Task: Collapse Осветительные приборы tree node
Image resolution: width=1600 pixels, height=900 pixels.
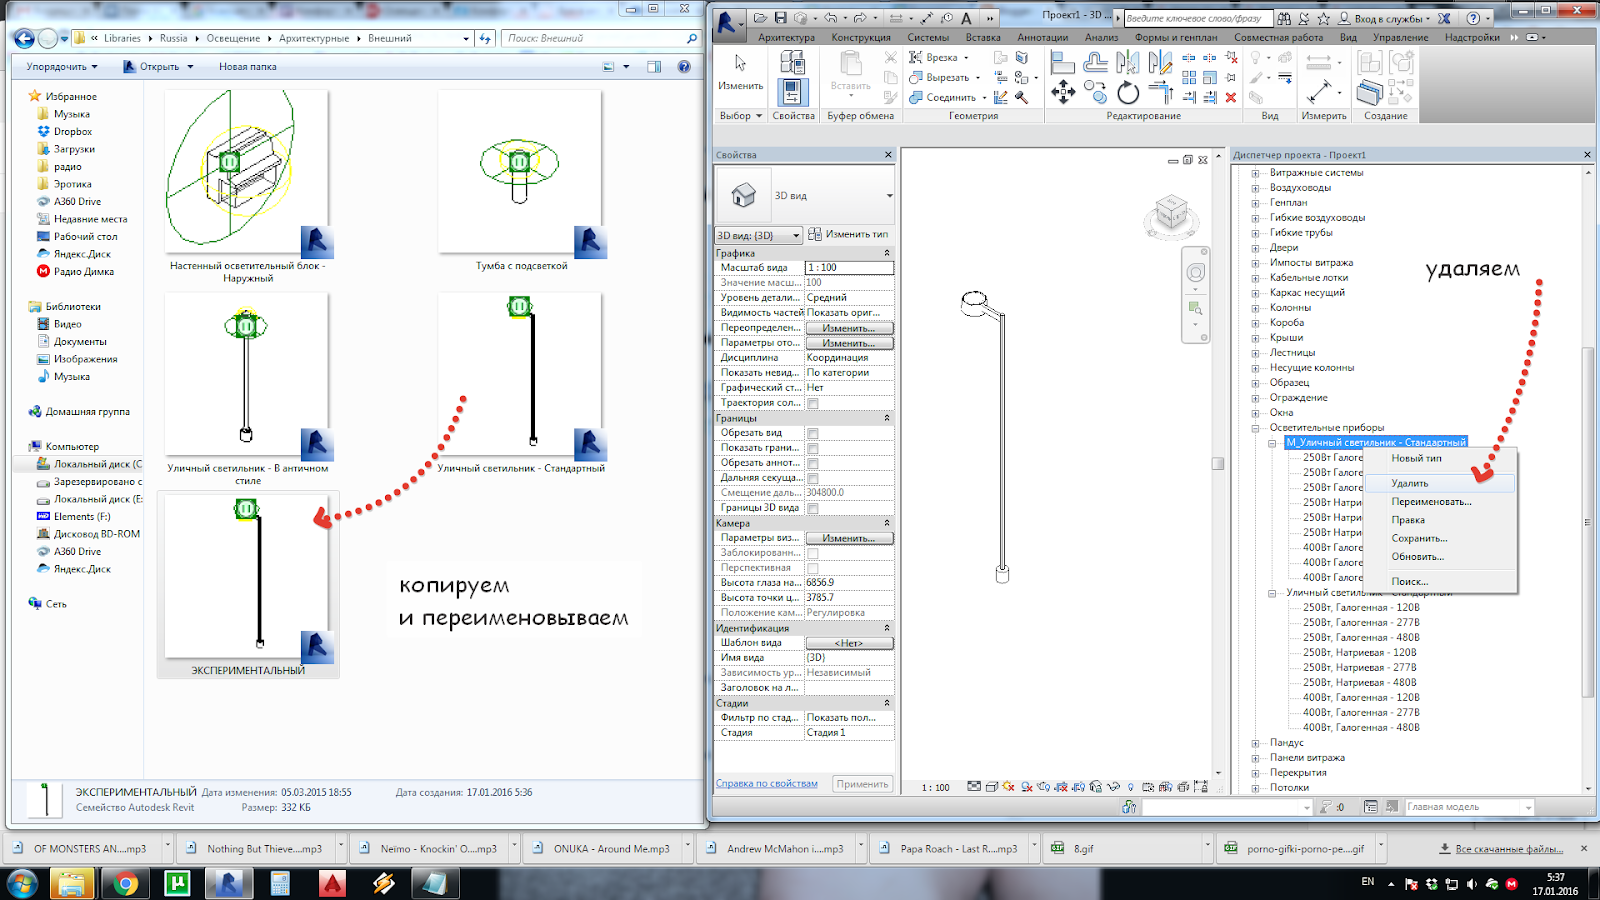Action: tap(1256, 428)
